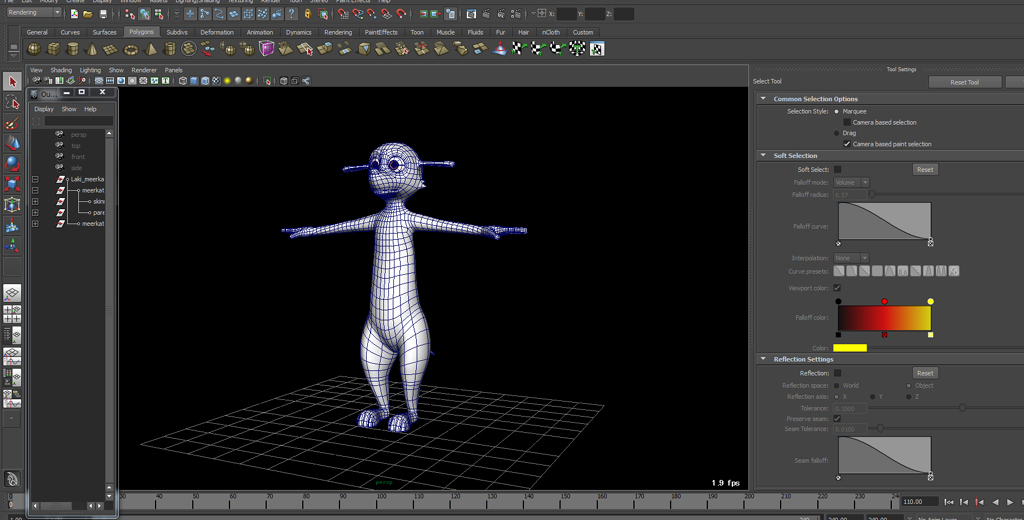Screen dimensions: 1024x520
Task: Click the open scene folder icon
Action: click(88, 14)
